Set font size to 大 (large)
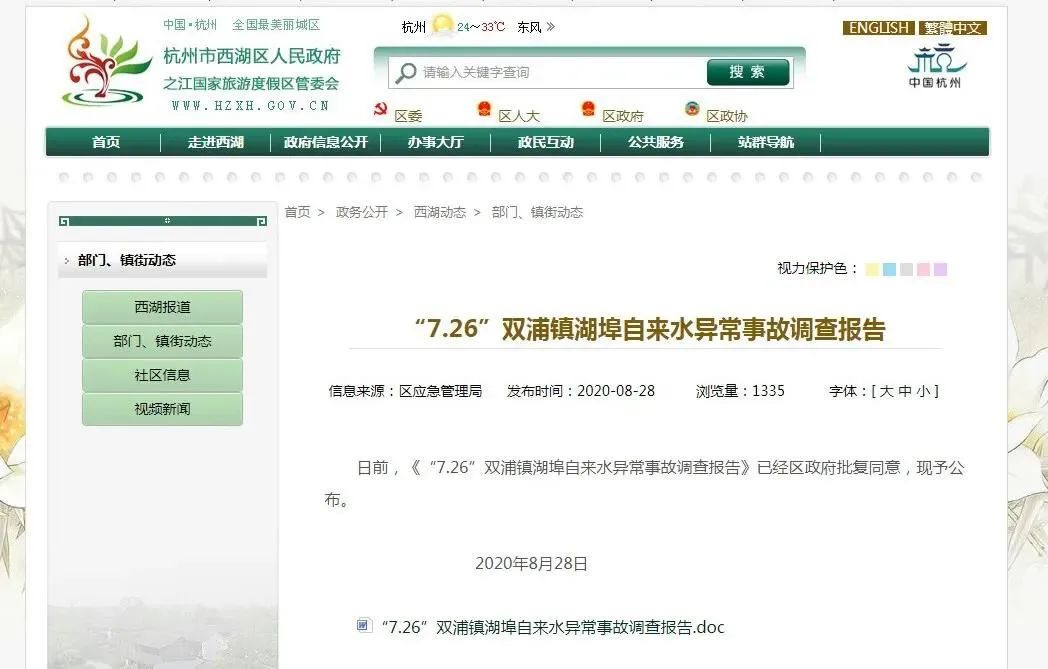 click(x=886, y=391)
